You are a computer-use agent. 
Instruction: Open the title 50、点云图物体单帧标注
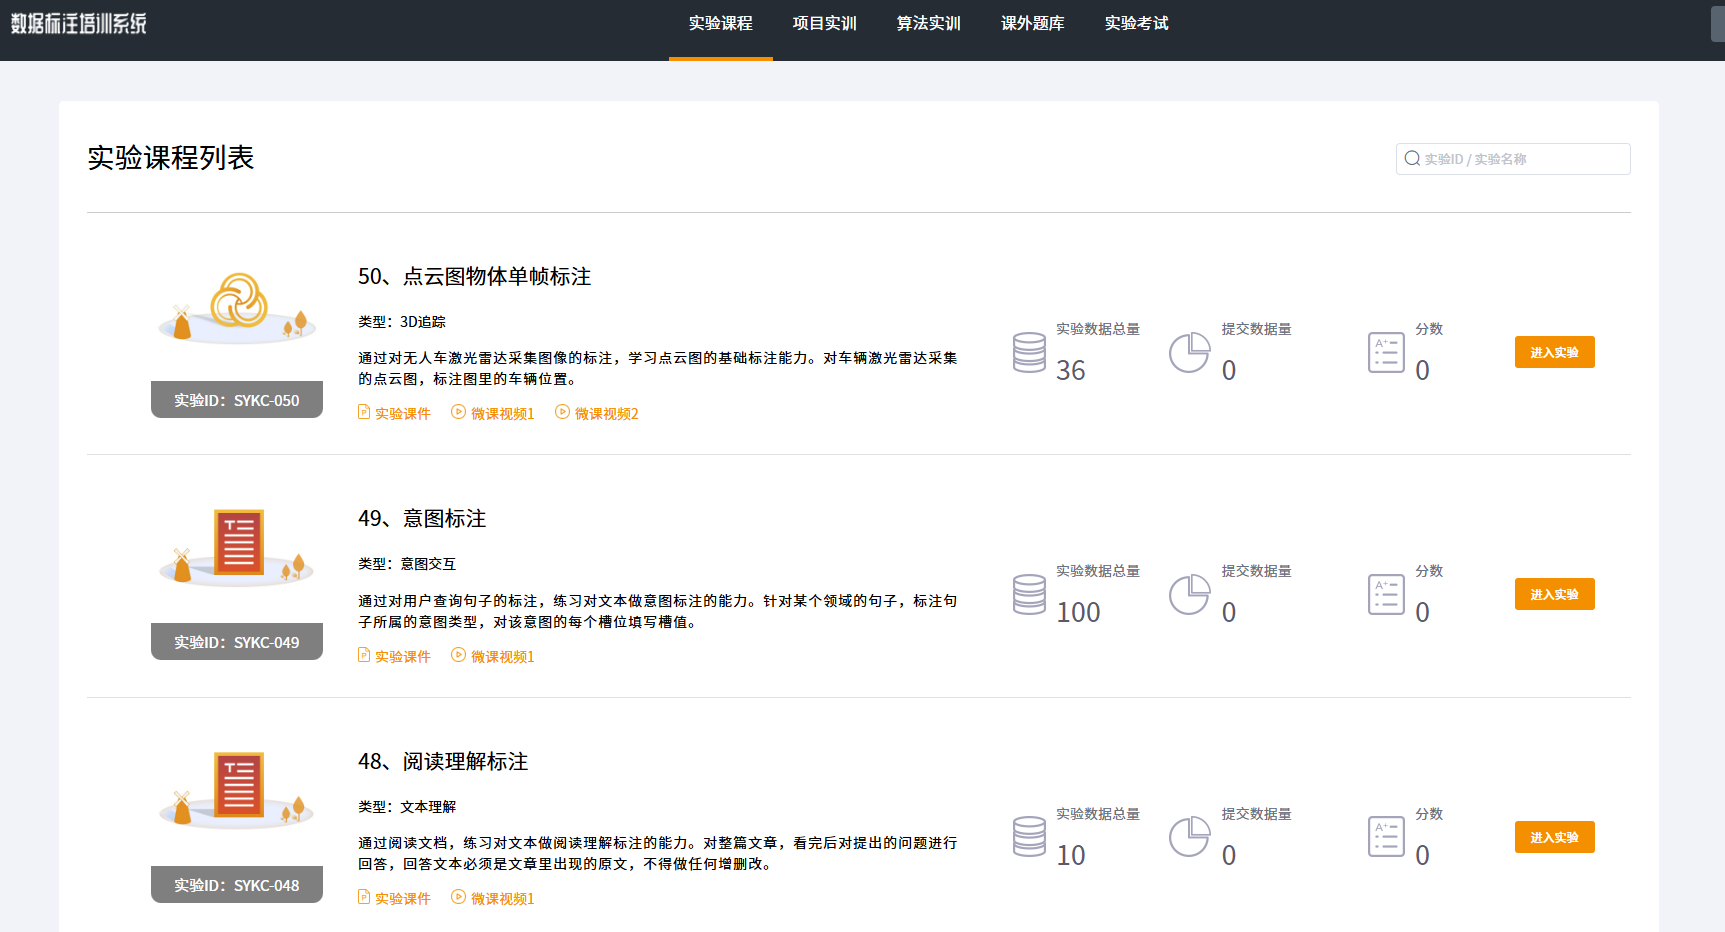(x=475, y=277)
